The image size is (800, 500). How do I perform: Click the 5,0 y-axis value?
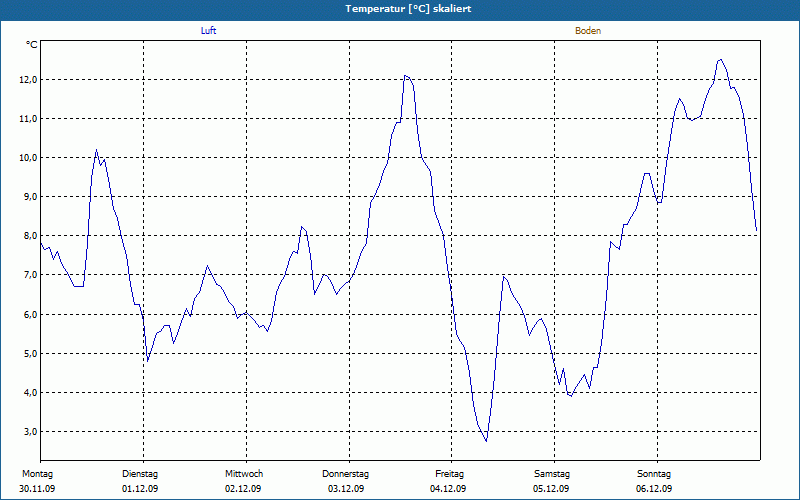(x=30, y=353)
